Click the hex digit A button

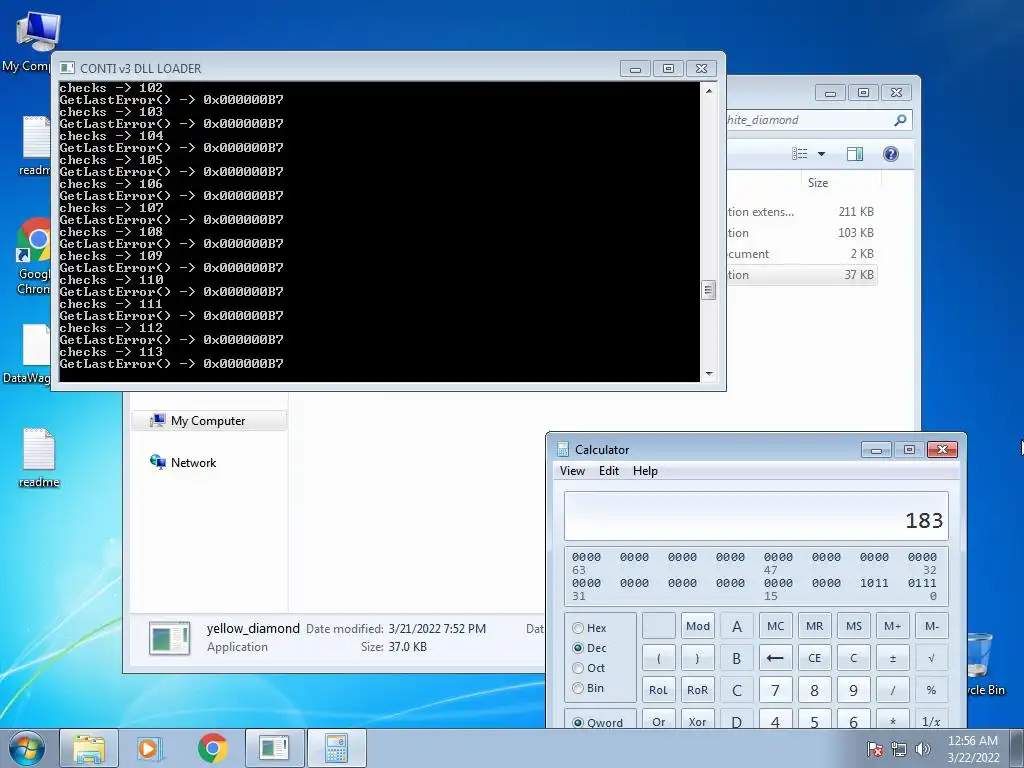[737, 626]
